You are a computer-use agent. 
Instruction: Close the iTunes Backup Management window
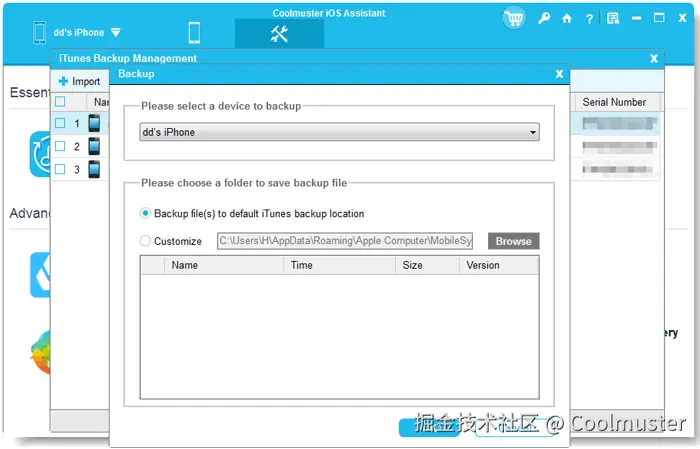pyautogui.click(x=654, y=58)
